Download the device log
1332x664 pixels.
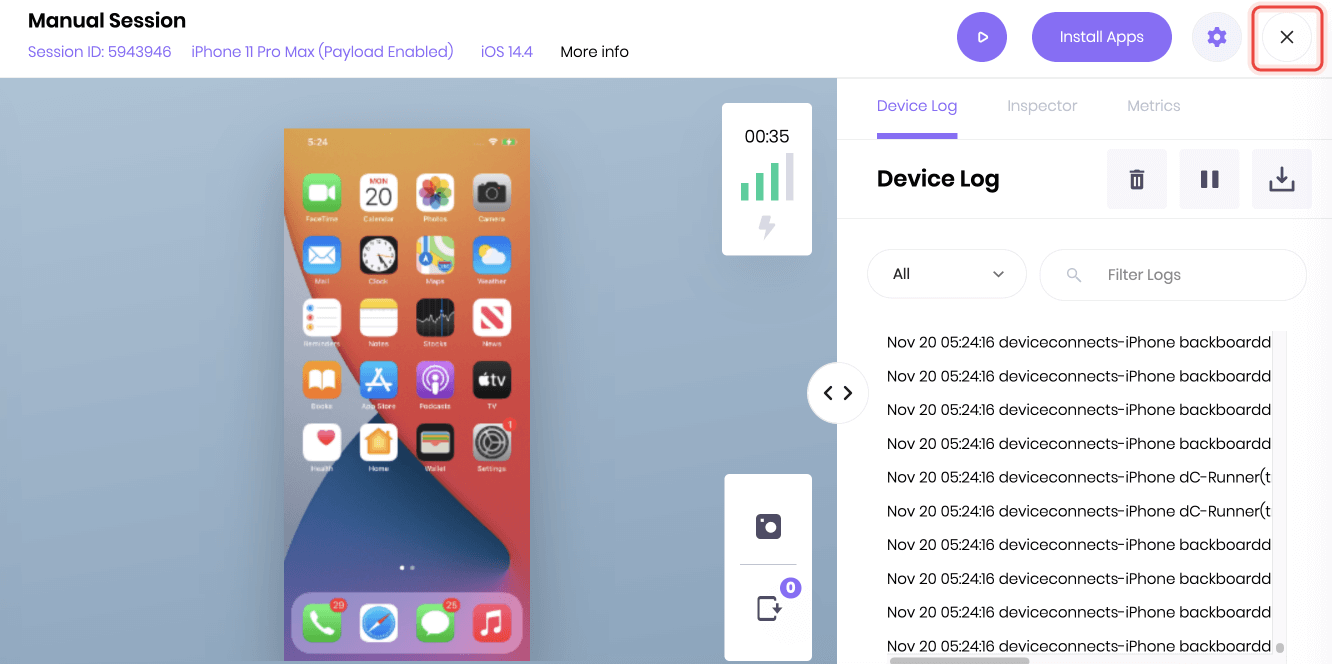point(1282,179)
